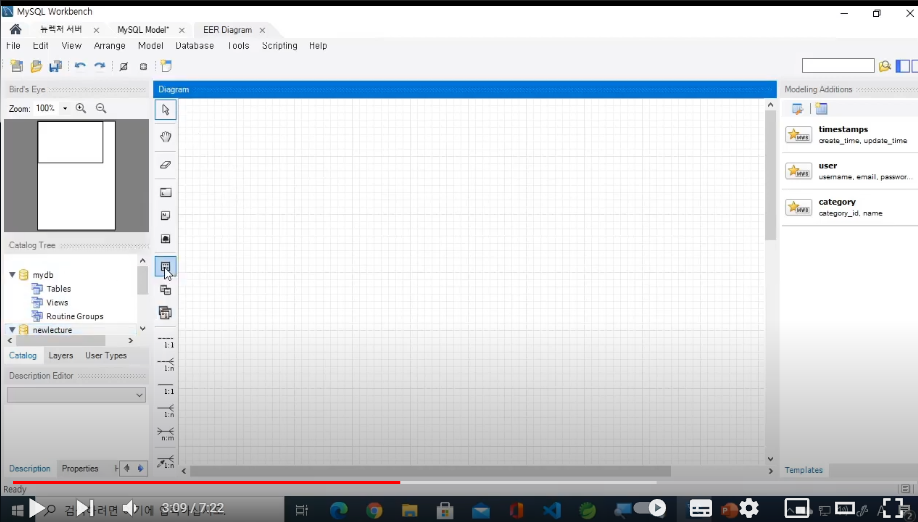
Task: Add the user template
Action: pyautogui.click(x=850, y=171)
